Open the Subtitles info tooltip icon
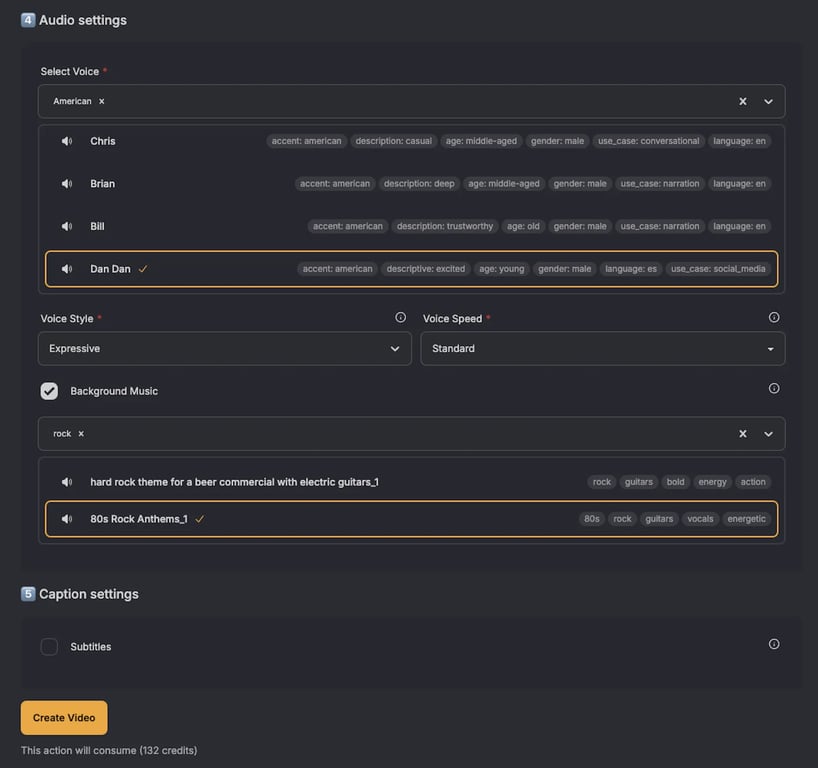Viewport: 818px width, 768px height. pyautogui.click(x=774, y=645)
